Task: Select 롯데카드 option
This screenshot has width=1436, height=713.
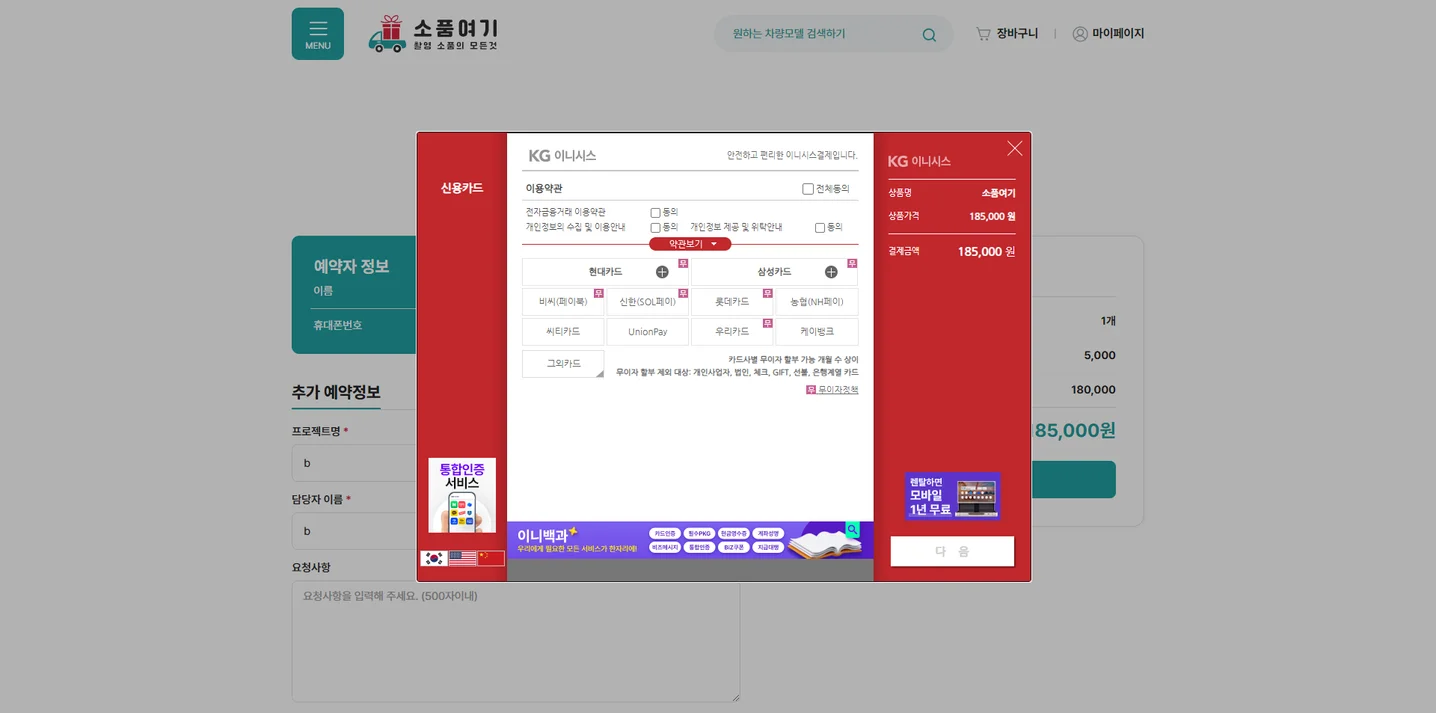Action: pos(732,302)
